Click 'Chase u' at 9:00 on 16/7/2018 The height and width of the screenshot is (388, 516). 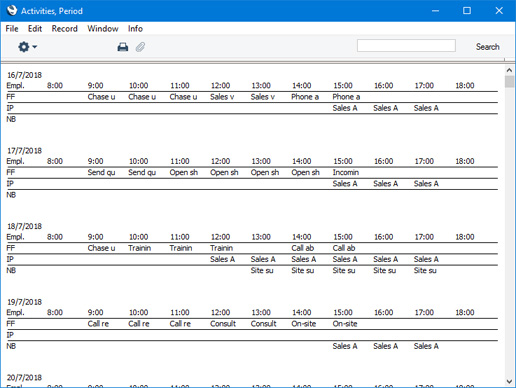[x=101, y=97]
